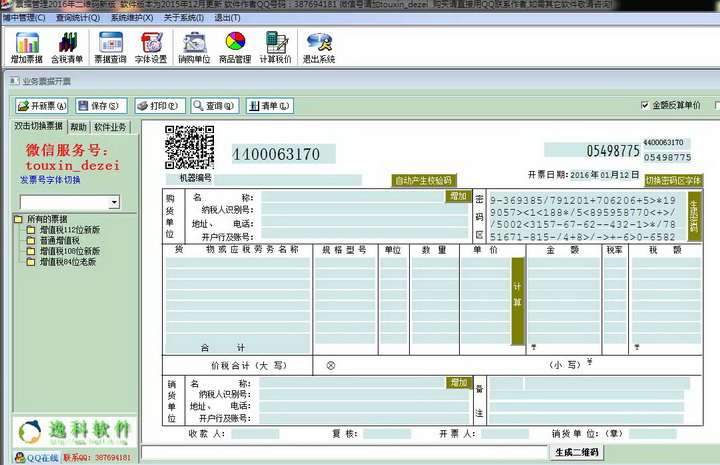Click the 自动产生校验码 button
Viewport: 720px width, 465px height.
point(423,181)
